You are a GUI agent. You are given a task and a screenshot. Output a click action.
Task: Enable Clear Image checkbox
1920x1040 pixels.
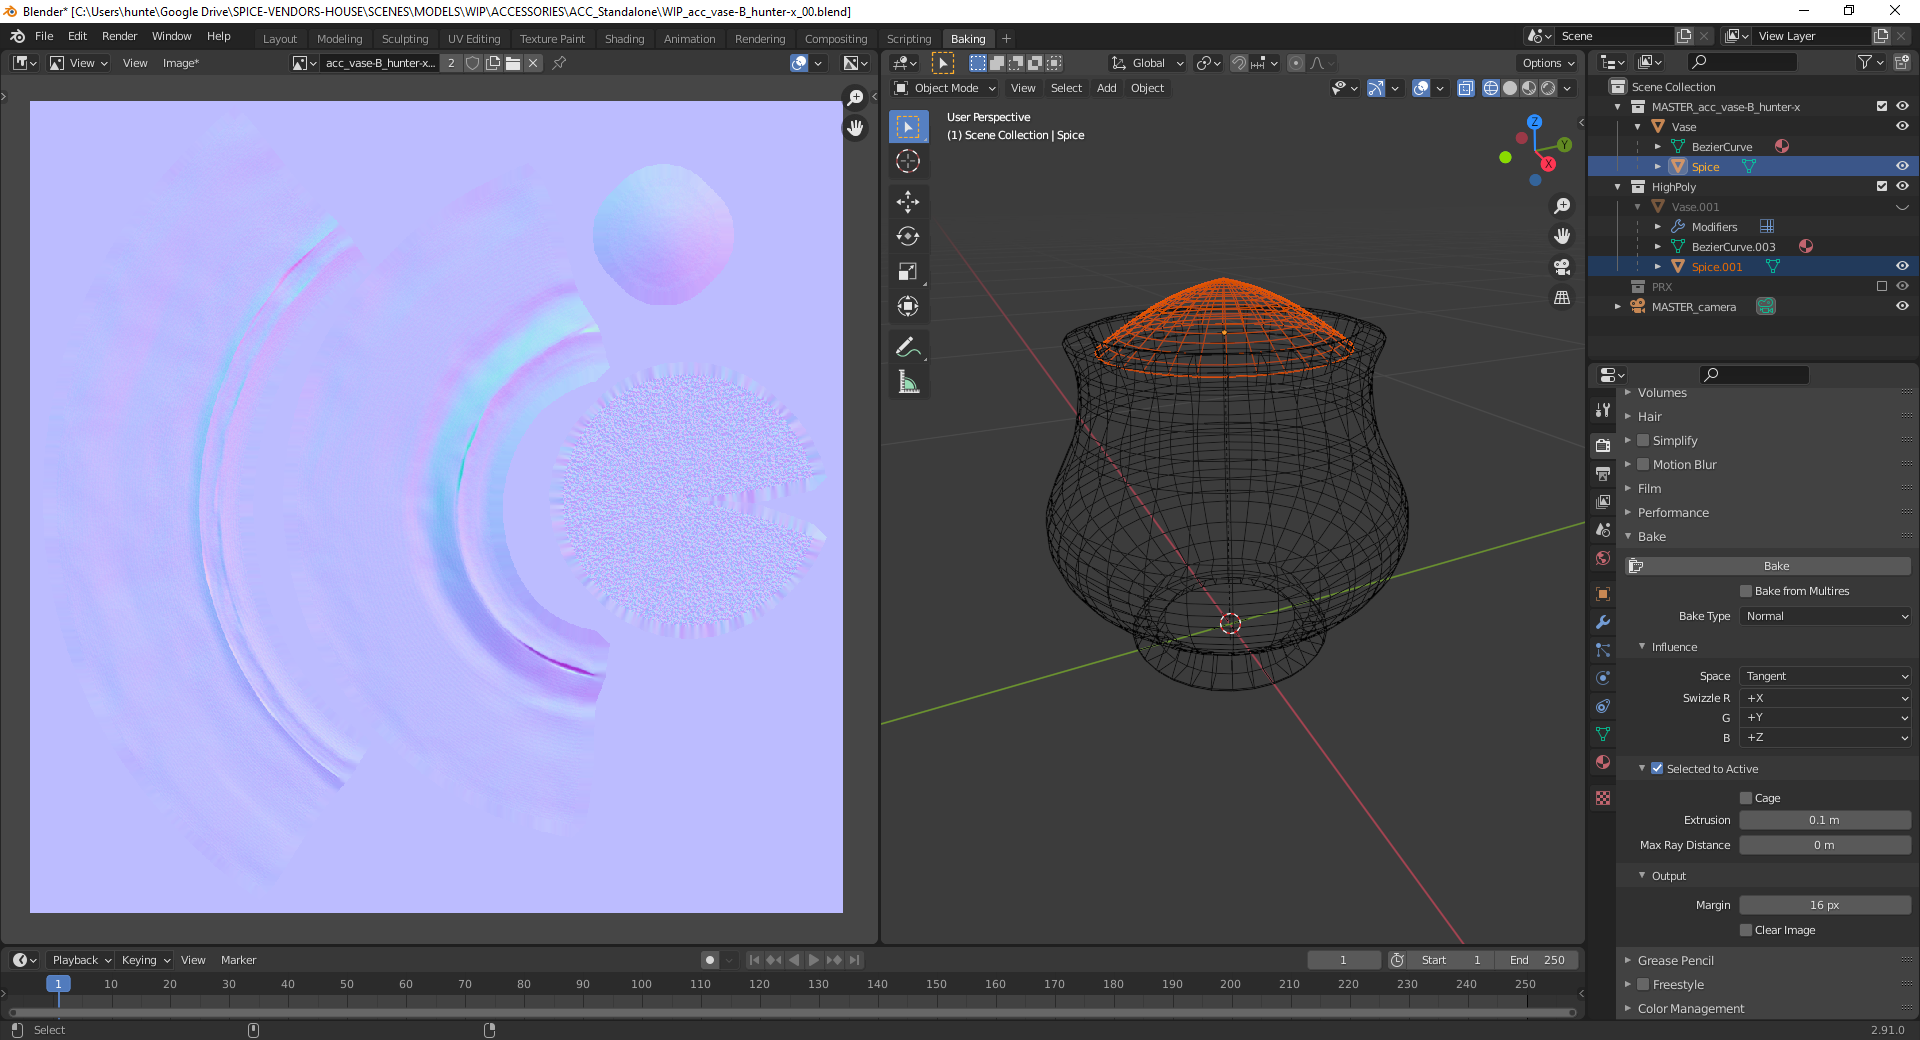point(1746,930)
